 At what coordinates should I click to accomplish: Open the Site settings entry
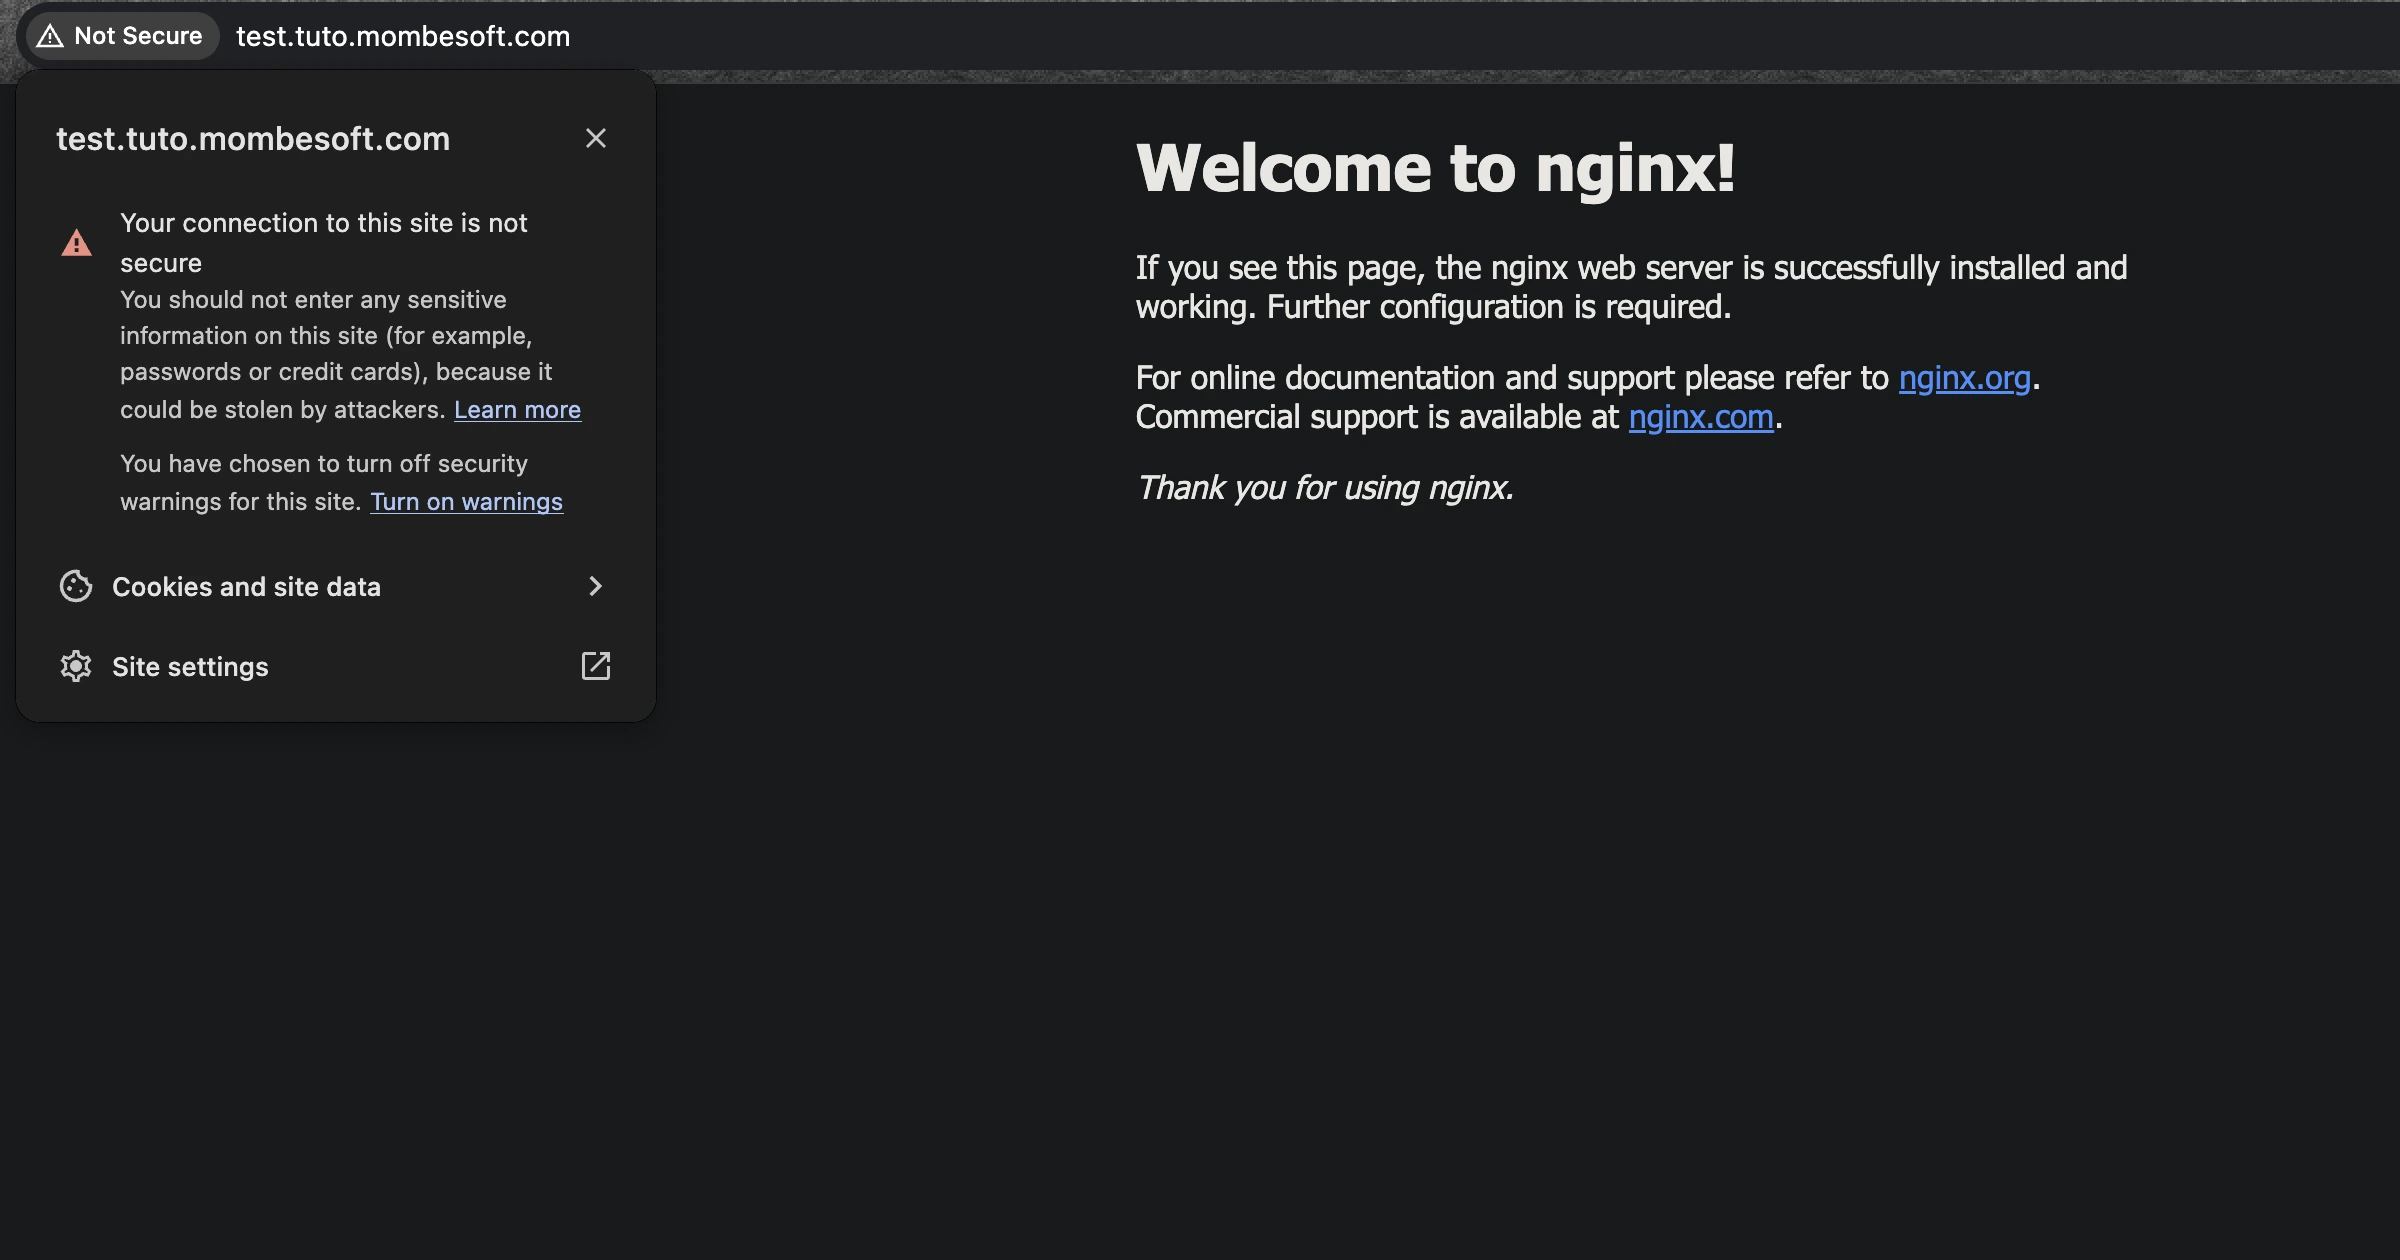190,667
